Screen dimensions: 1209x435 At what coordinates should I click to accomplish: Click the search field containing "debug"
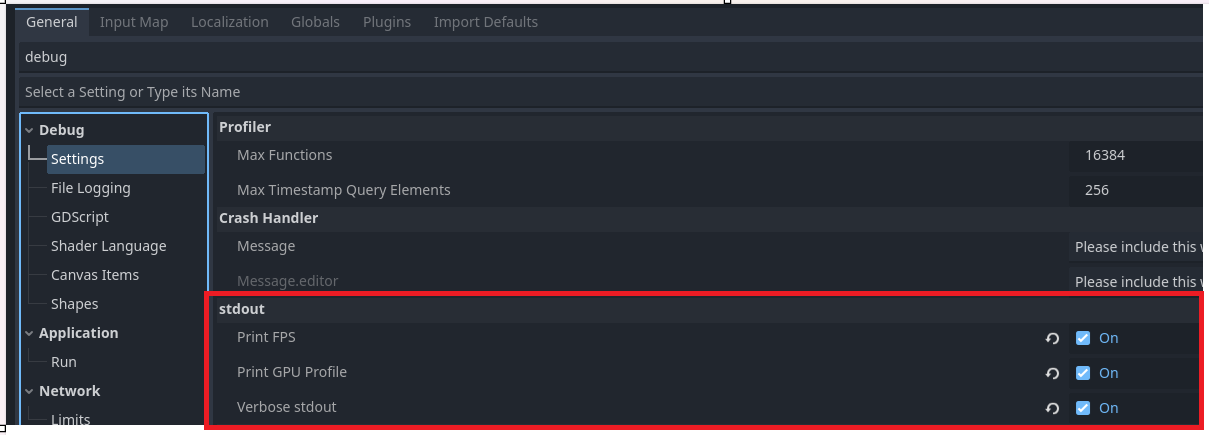tap(600, 57)
